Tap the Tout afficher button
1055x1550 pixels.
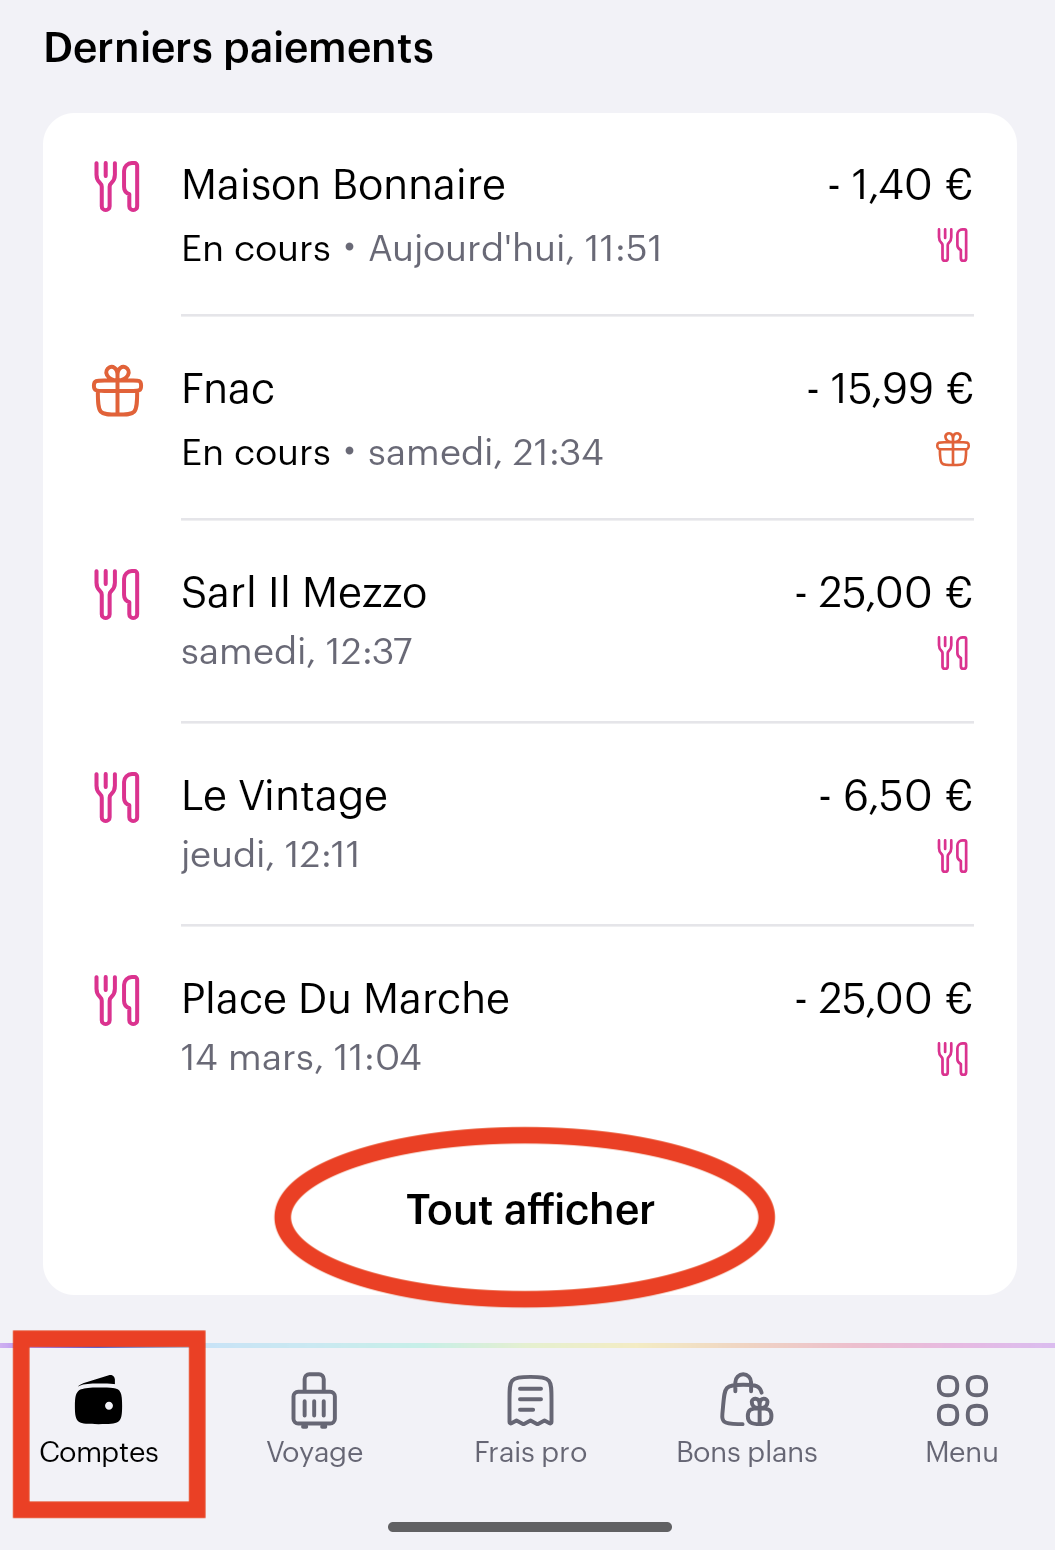pos(529,1210)
